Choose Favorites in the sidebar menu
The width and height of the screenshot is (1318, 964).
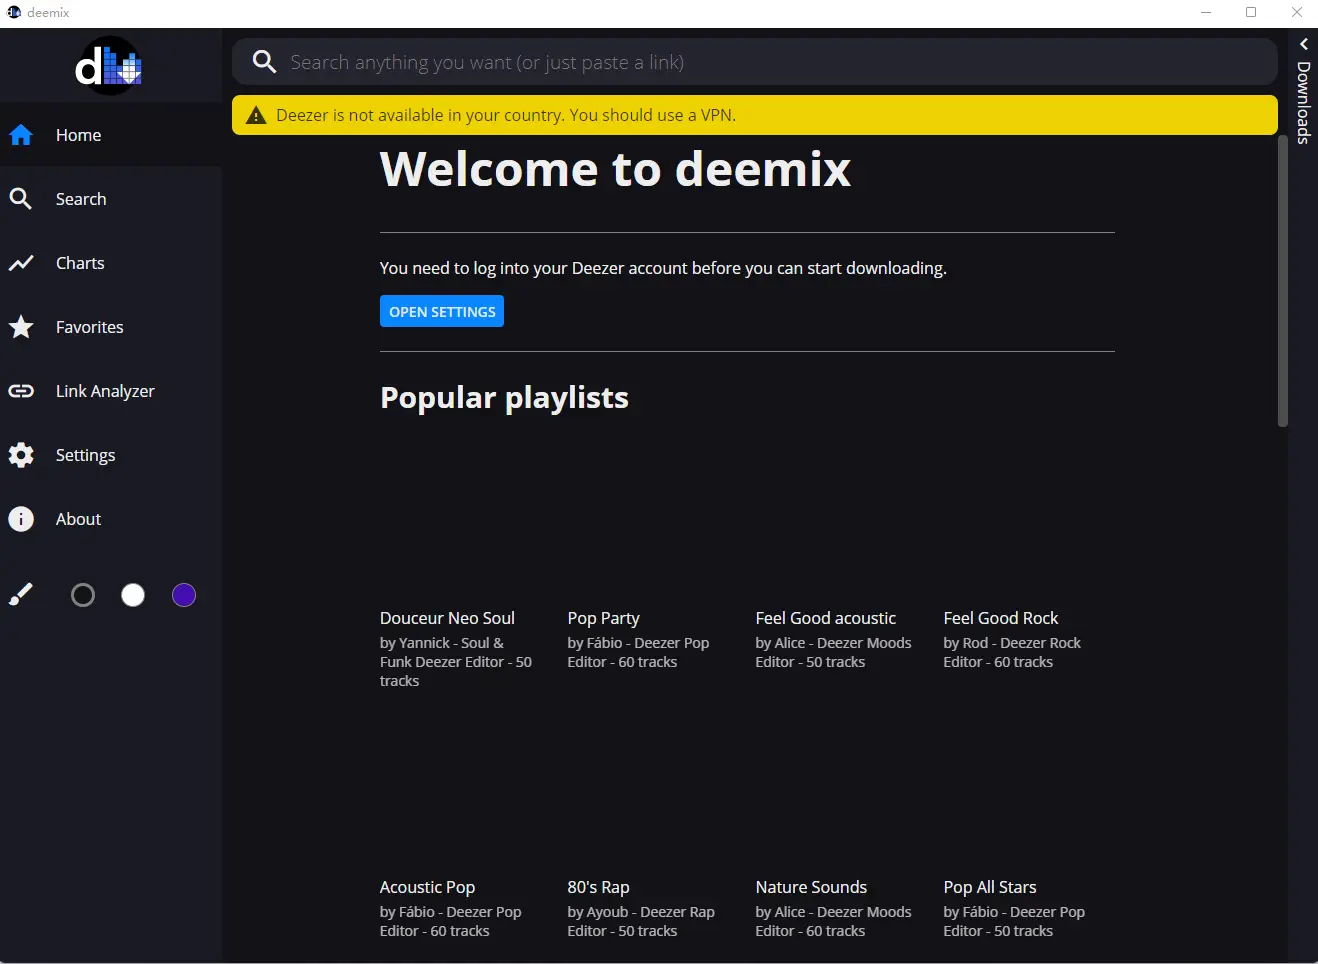point(89,326)
